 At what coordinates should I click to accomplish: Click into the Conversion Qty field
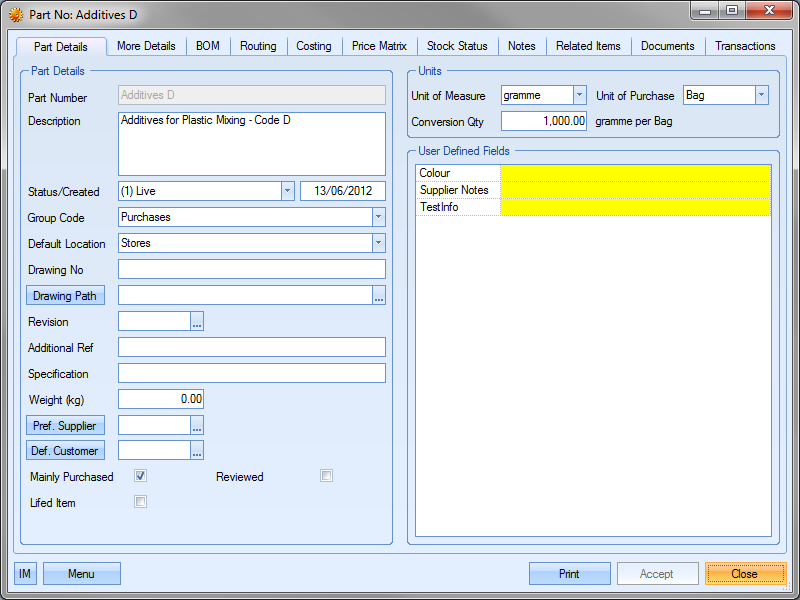pyautogui.click(x=543, y=121)
